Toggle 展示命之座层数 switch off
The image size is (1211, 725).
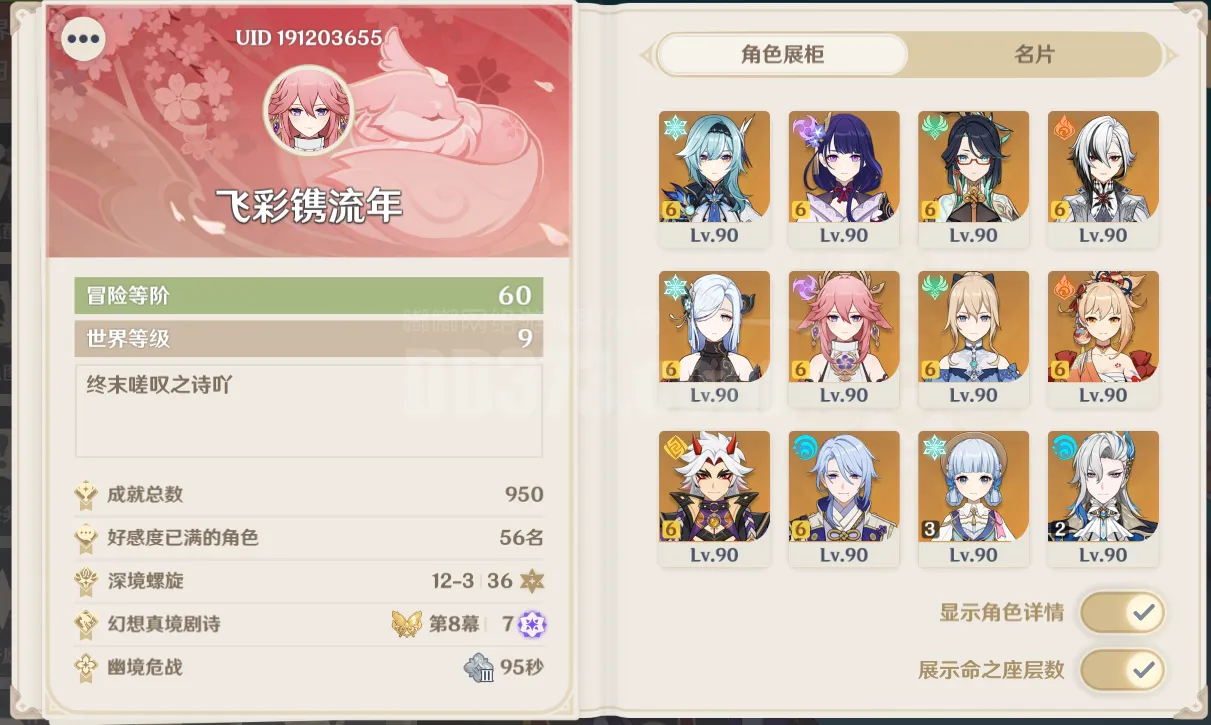click(1122, 670)
